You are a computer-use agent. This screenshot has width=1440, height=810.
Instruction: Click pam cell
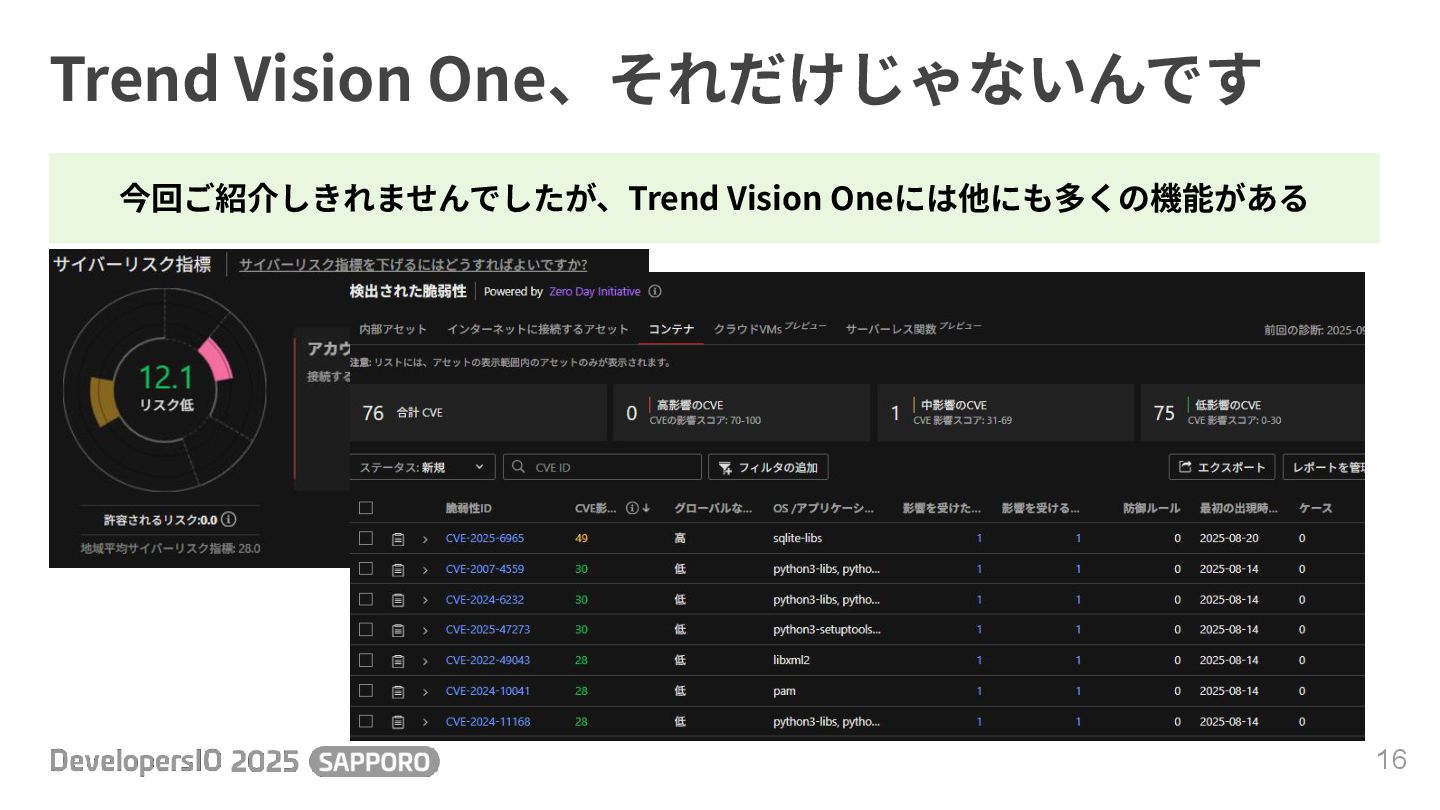(784, 691)
